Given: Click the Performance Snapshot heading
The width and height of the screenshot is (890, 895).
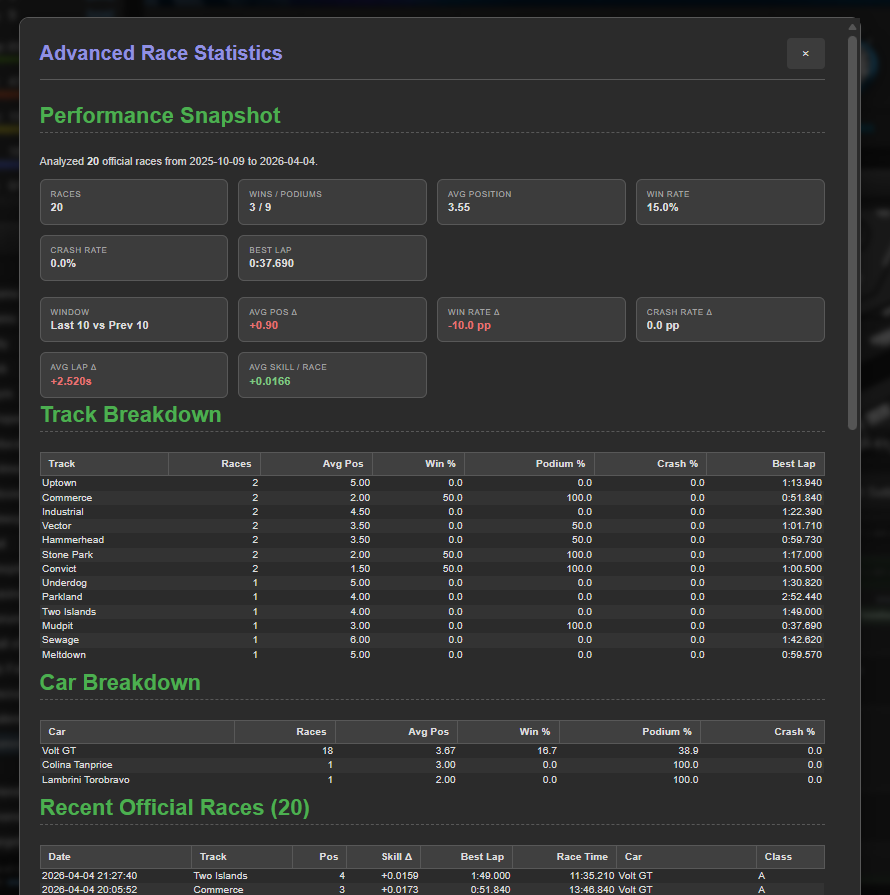Looking at the screenshot, I should (160, 115).
